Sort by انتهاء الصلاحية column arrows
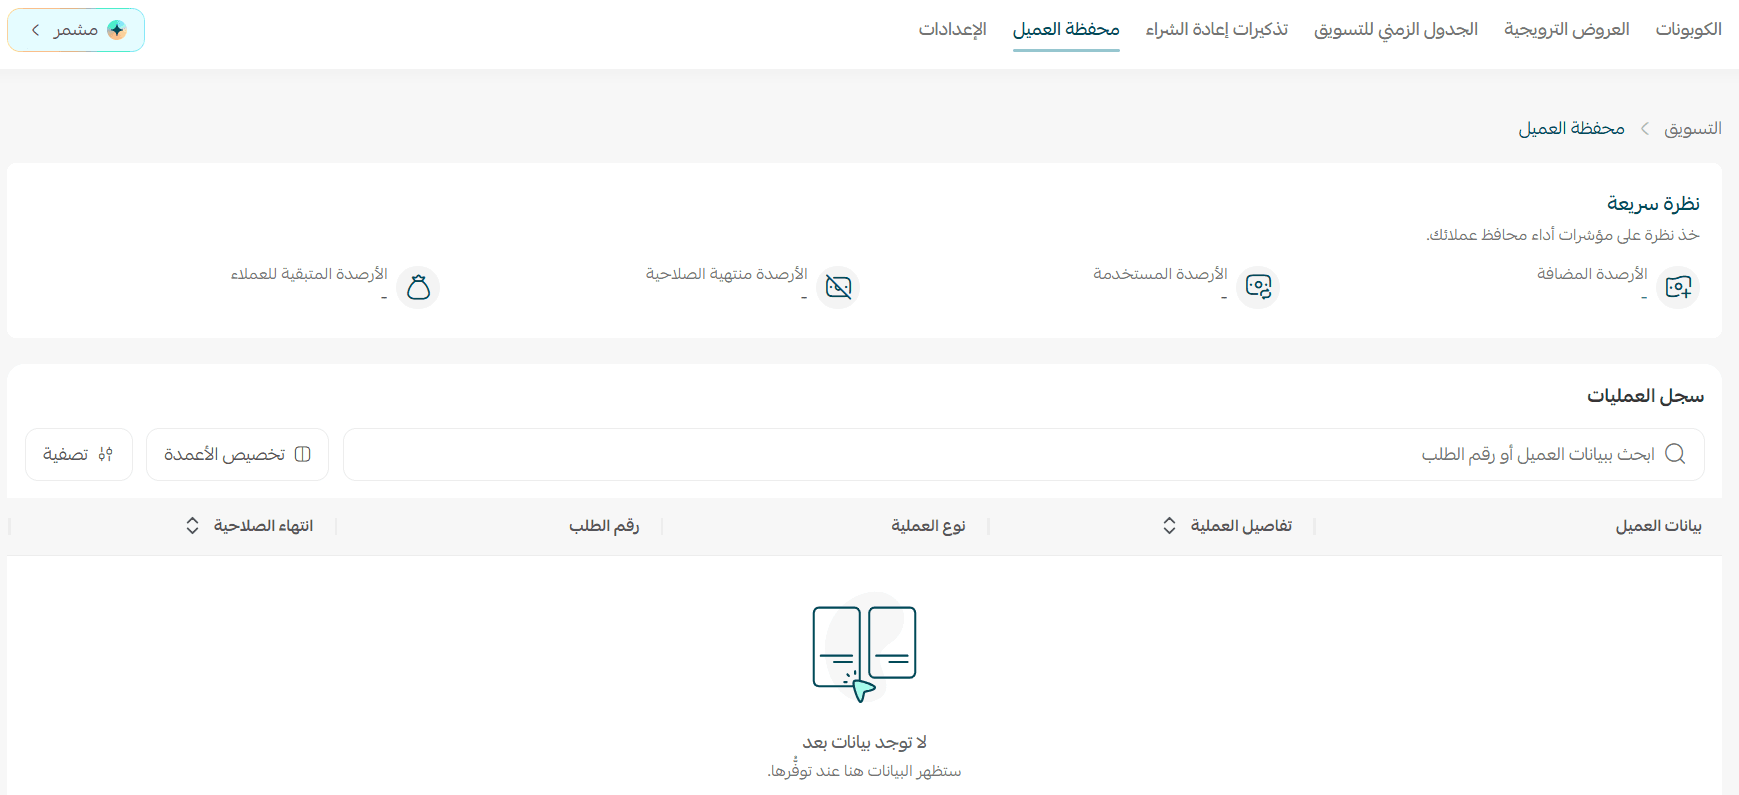 tap(192, 525)
